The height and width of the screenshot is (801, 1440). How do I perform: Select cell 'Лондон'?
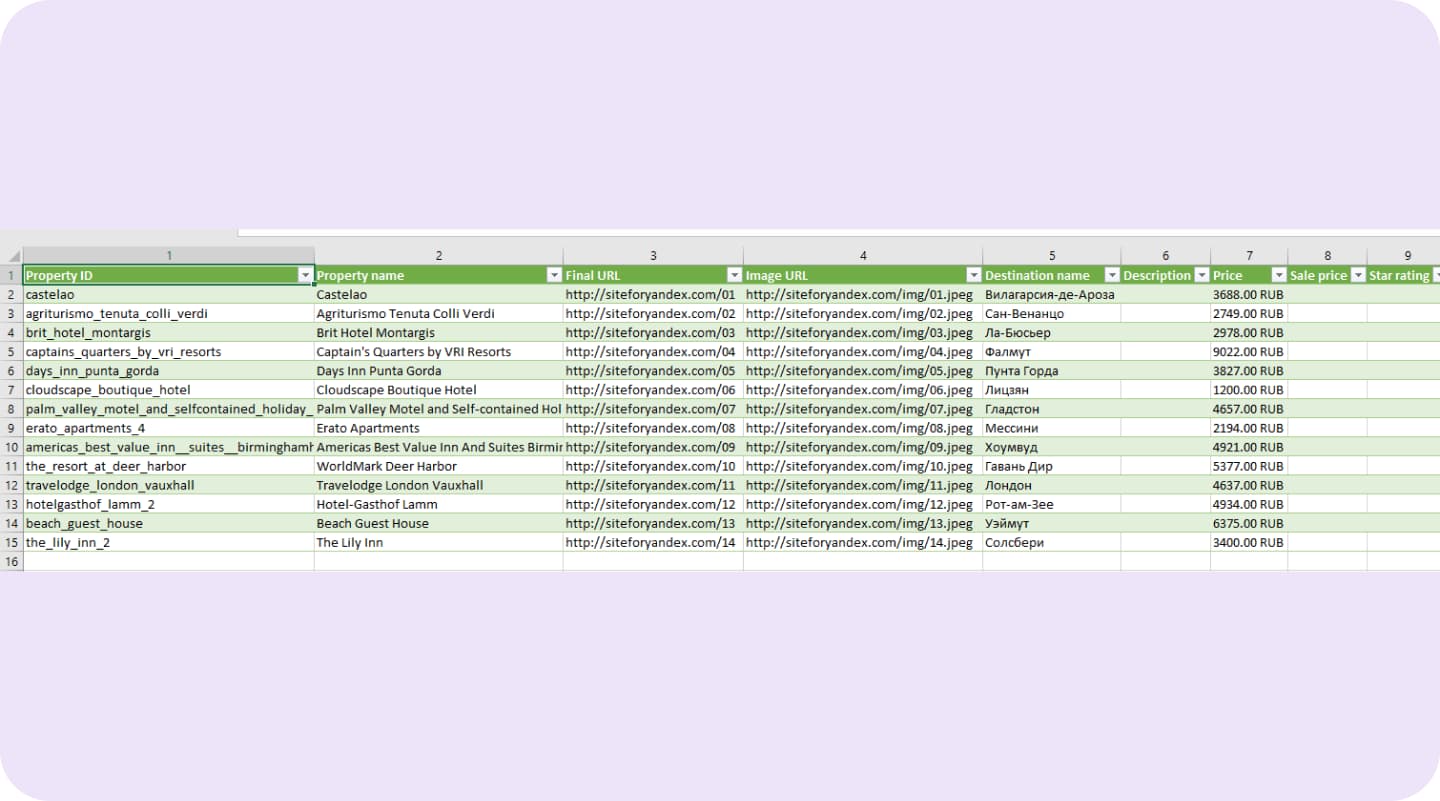[1052, 485]
